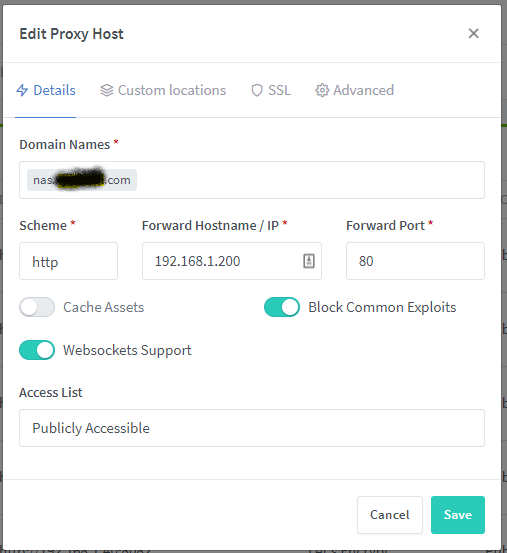Save the proxy host settings

click(458, 515)
